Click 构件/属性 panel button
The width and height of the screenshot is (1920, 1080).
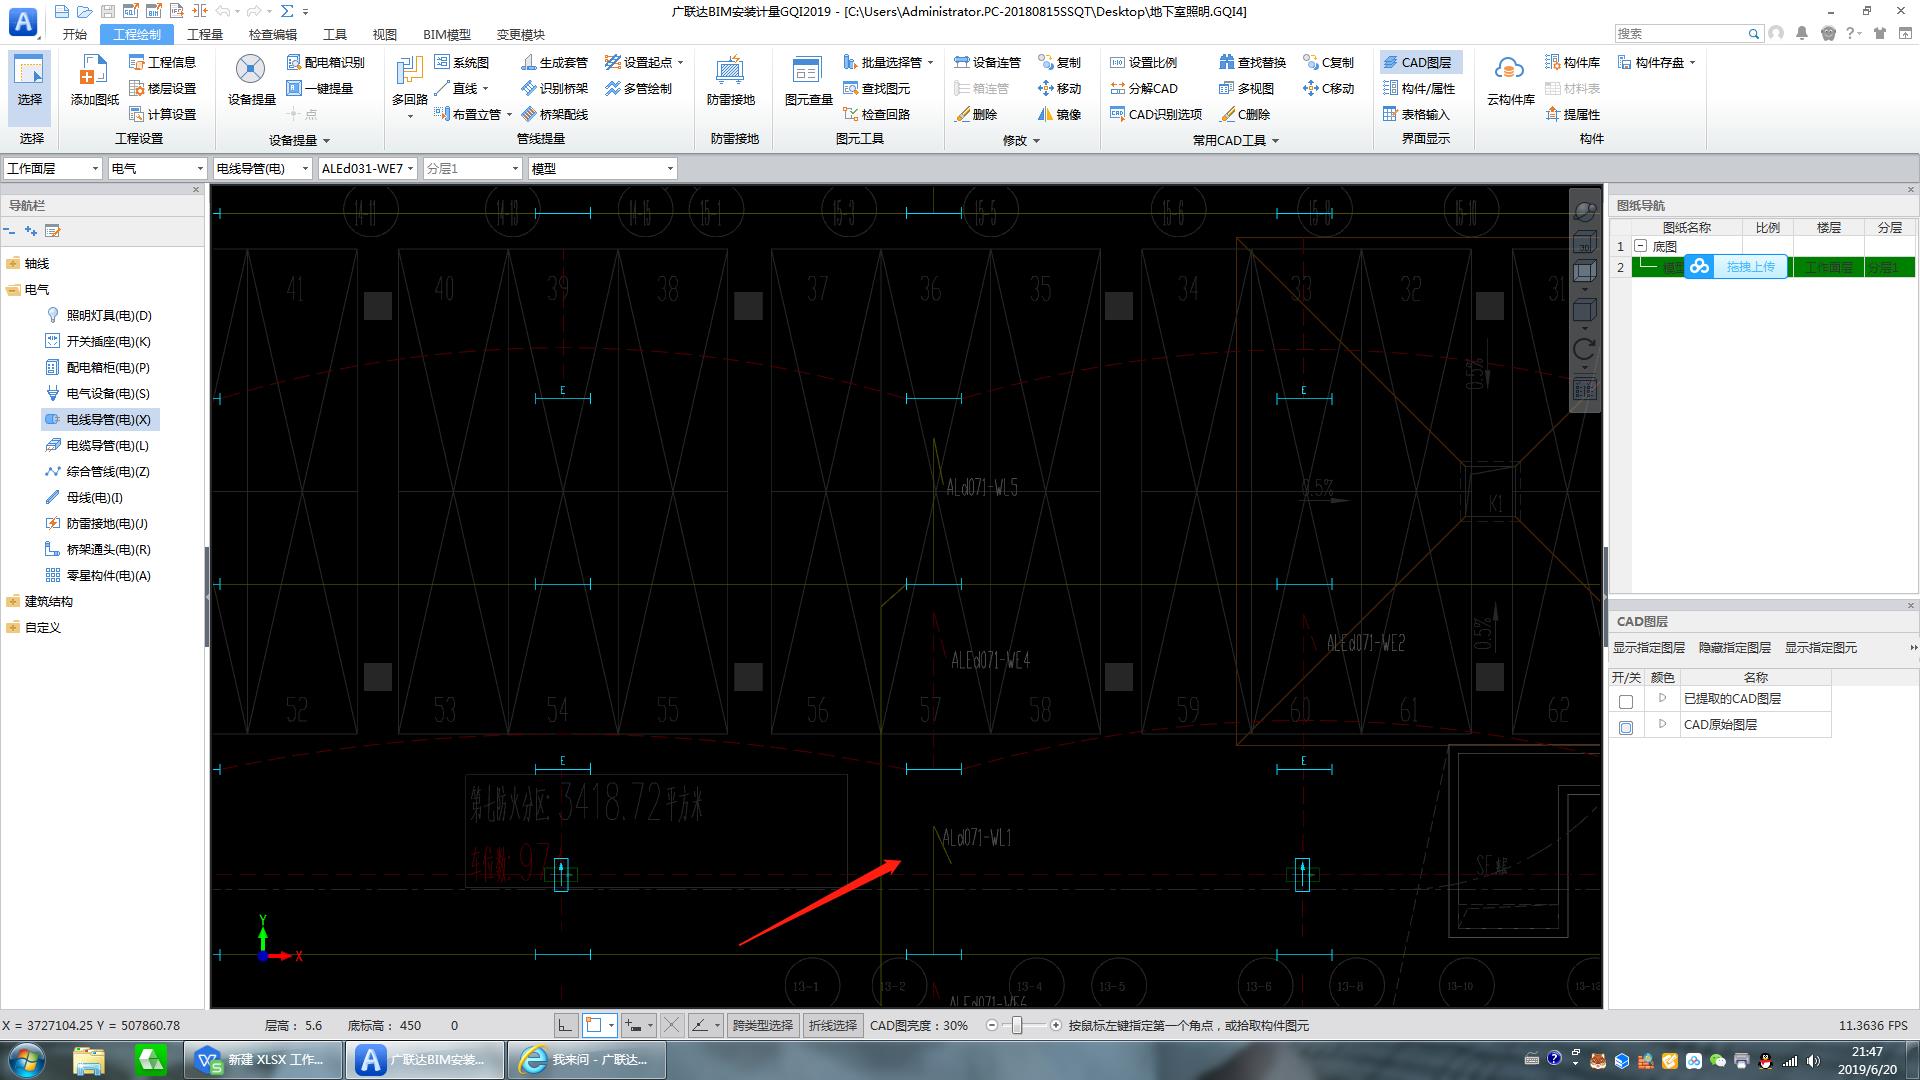[1418, 88]
